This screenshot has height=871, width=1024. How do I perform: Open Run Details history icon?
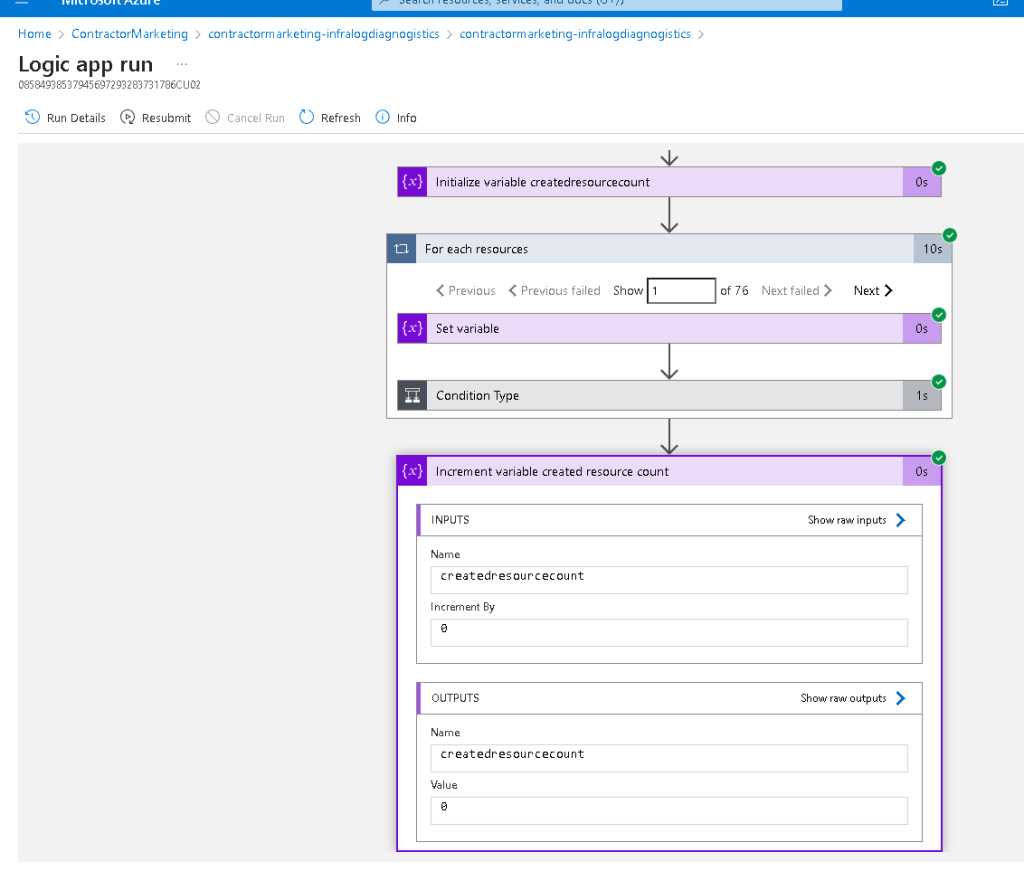coord(32,118)
